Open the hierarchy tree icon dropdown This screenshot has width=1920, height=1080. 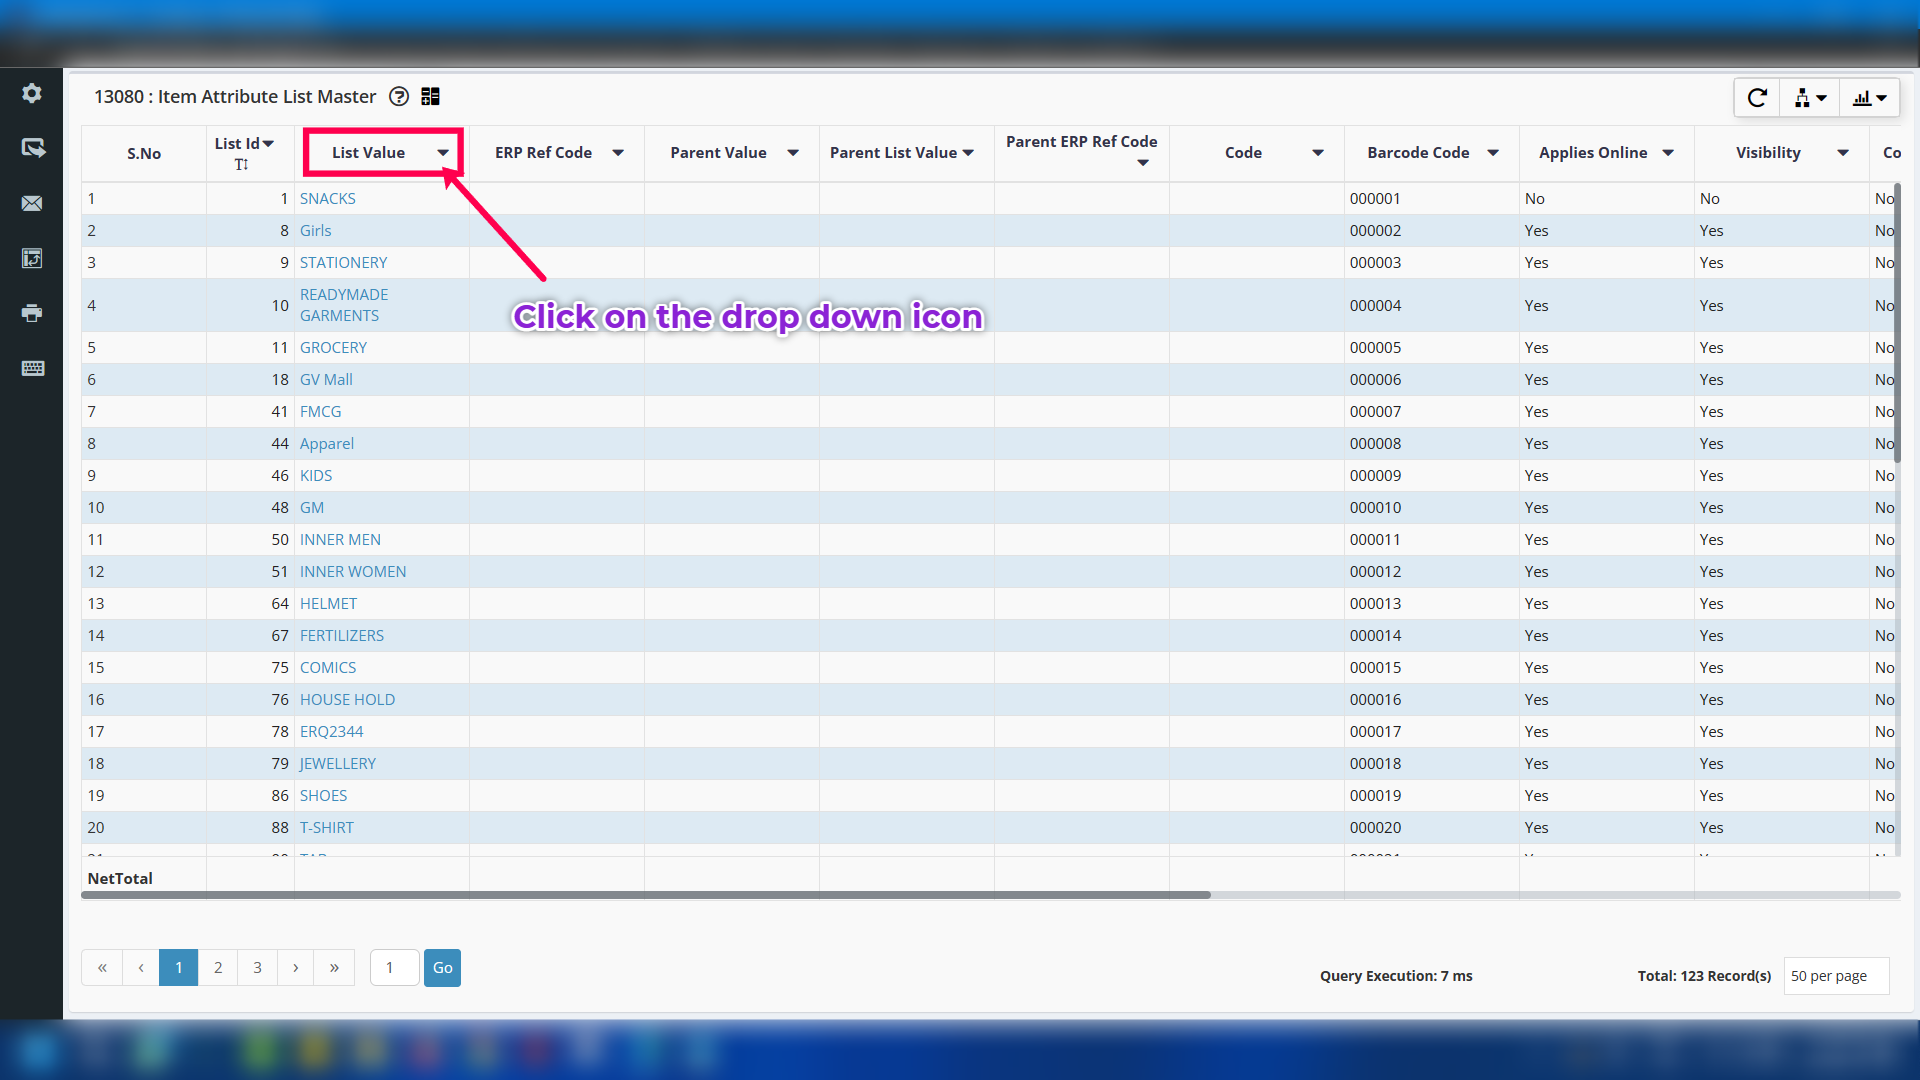pos(1810,97)
